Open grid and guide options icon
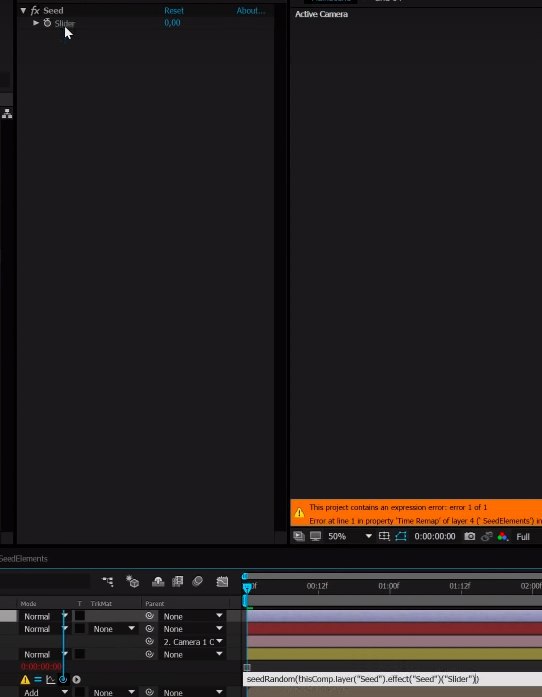The image size is (542, 697). coord(384,536)
